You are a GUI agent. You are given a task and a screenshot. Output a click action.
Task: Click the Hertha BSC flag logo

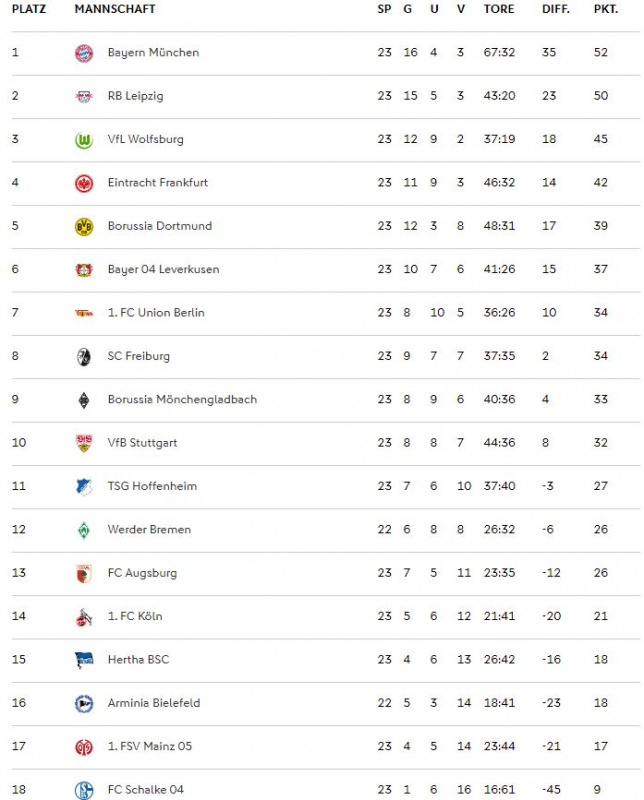84,660
